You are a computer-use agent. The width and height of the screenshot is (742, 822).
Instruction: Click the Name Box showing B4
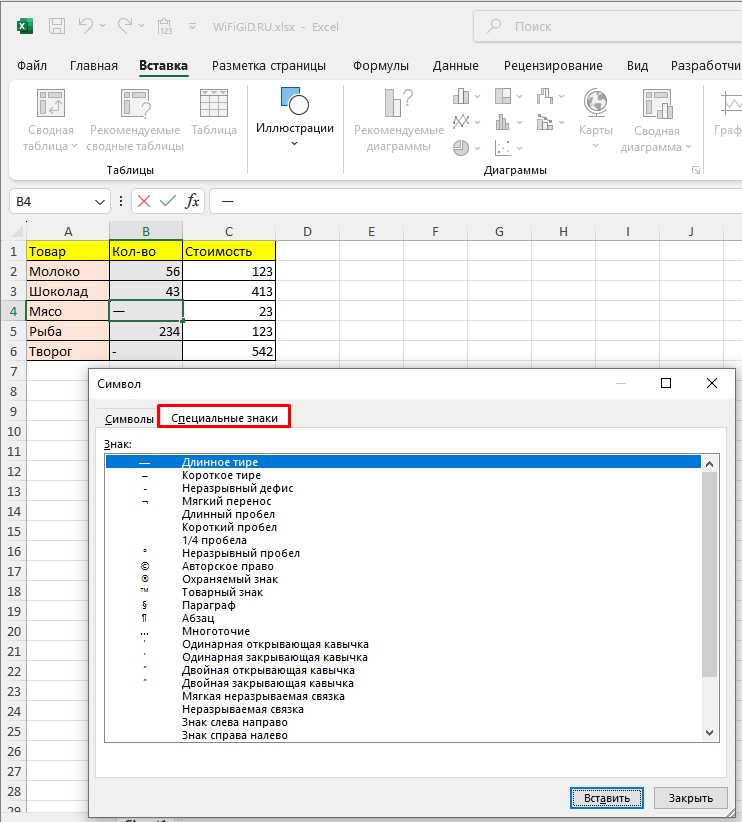[x=51, y=201]
